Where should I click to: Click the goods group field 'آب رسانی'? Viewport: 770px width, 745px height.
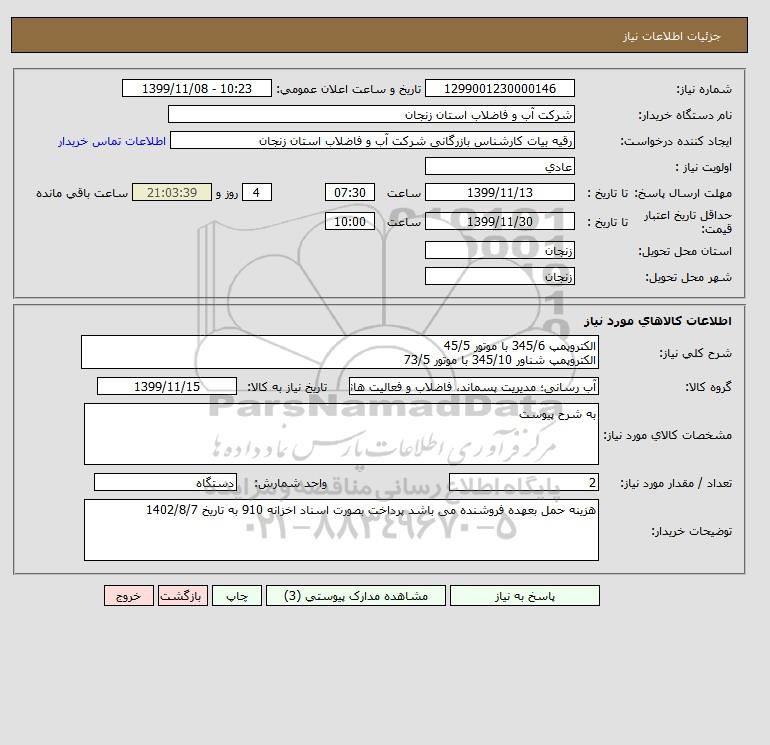tap(474, 386)
